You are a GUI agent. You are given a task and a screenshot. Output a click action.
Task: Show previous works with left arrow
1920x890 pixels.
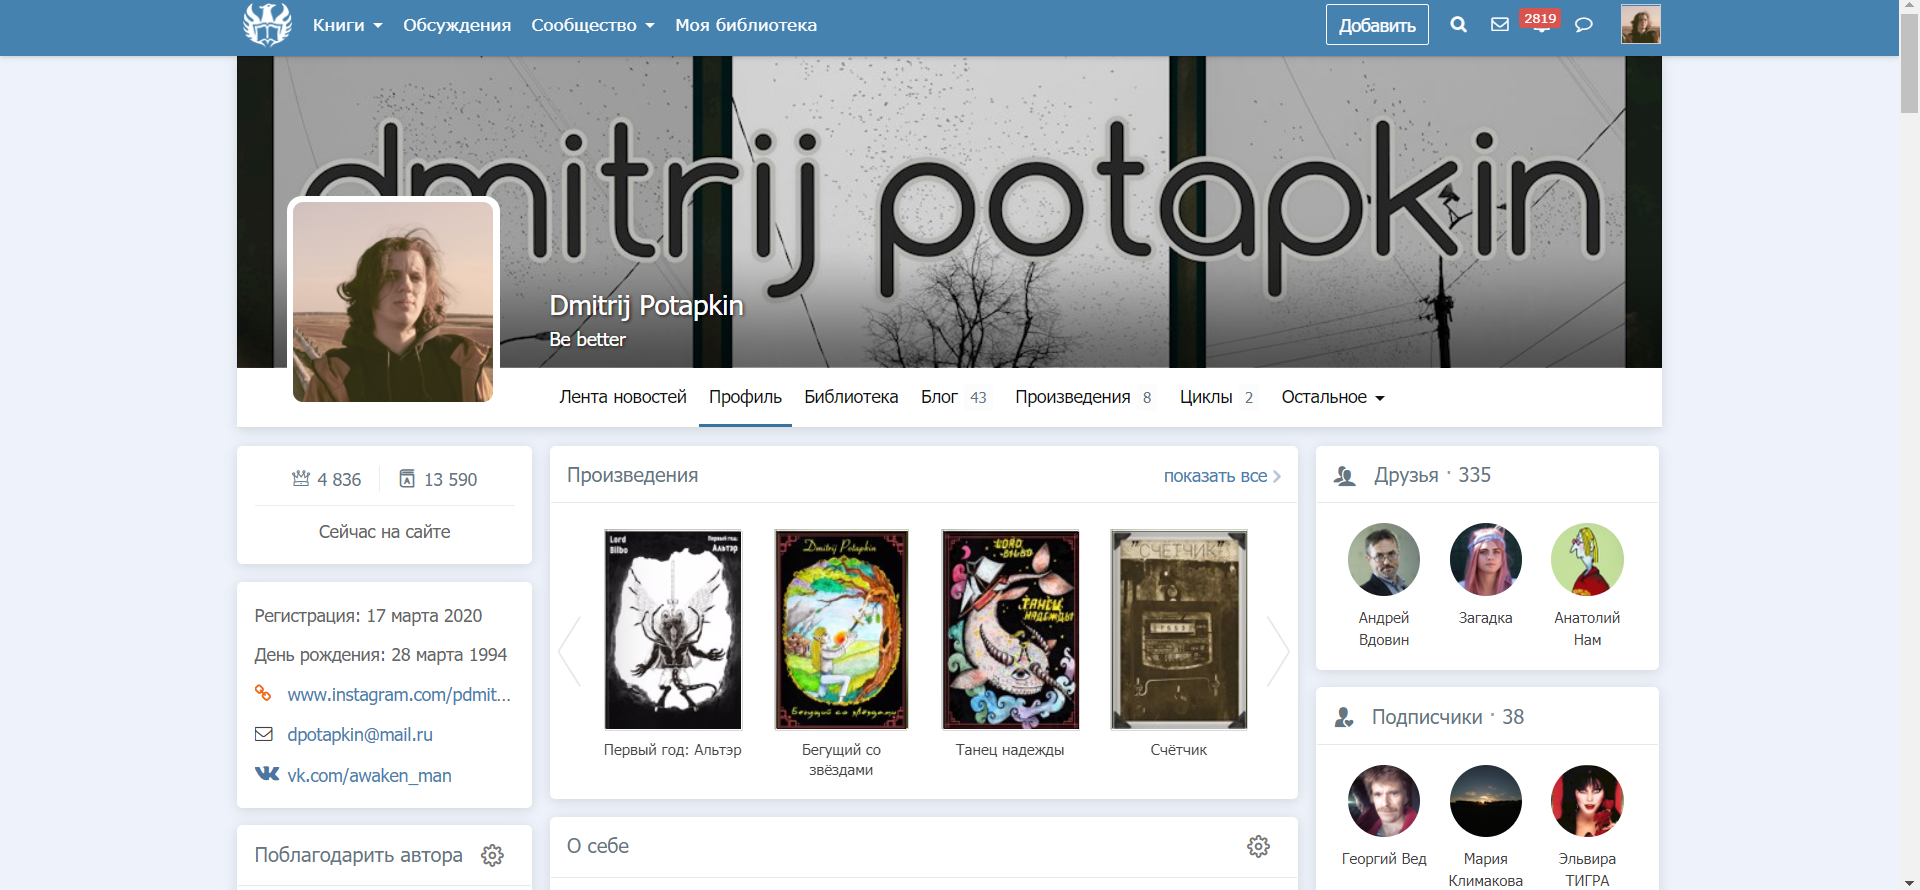click(x=570, y=651)
